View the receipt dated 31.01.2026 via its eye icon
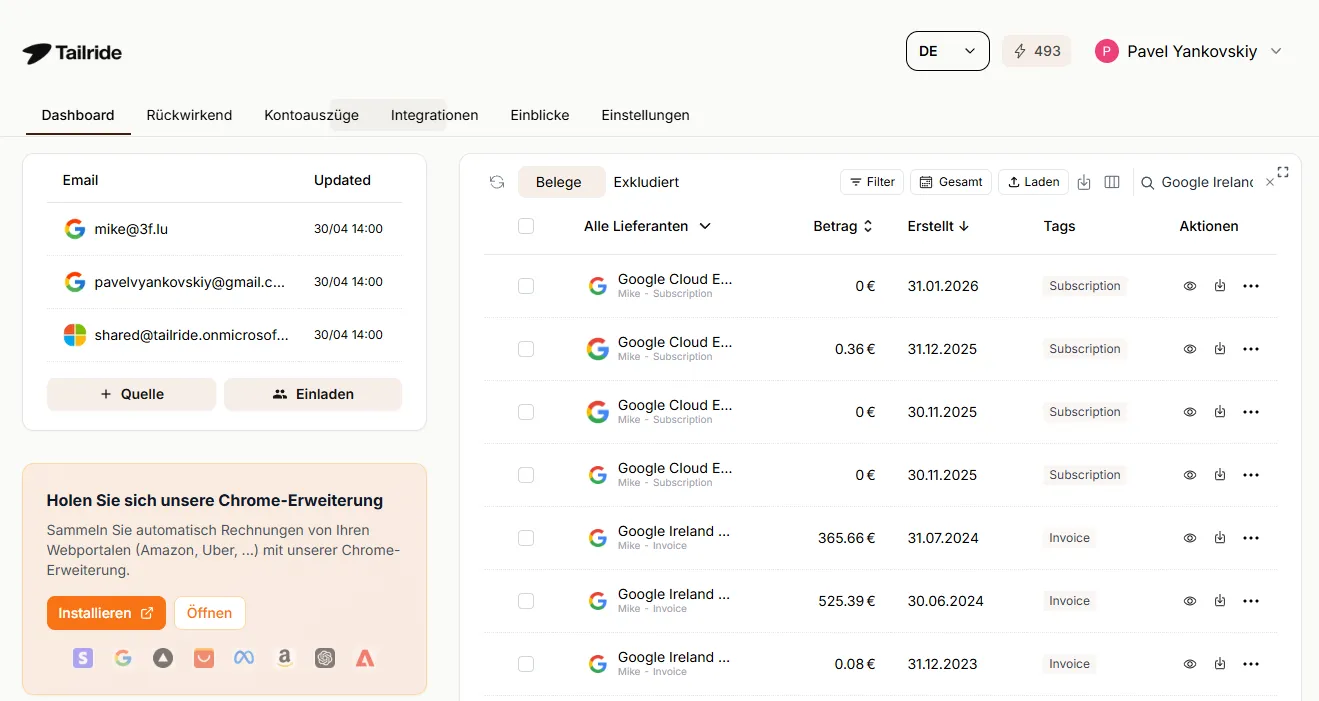This screenshot has height=701, width=1319. [x=1190, y=286]
